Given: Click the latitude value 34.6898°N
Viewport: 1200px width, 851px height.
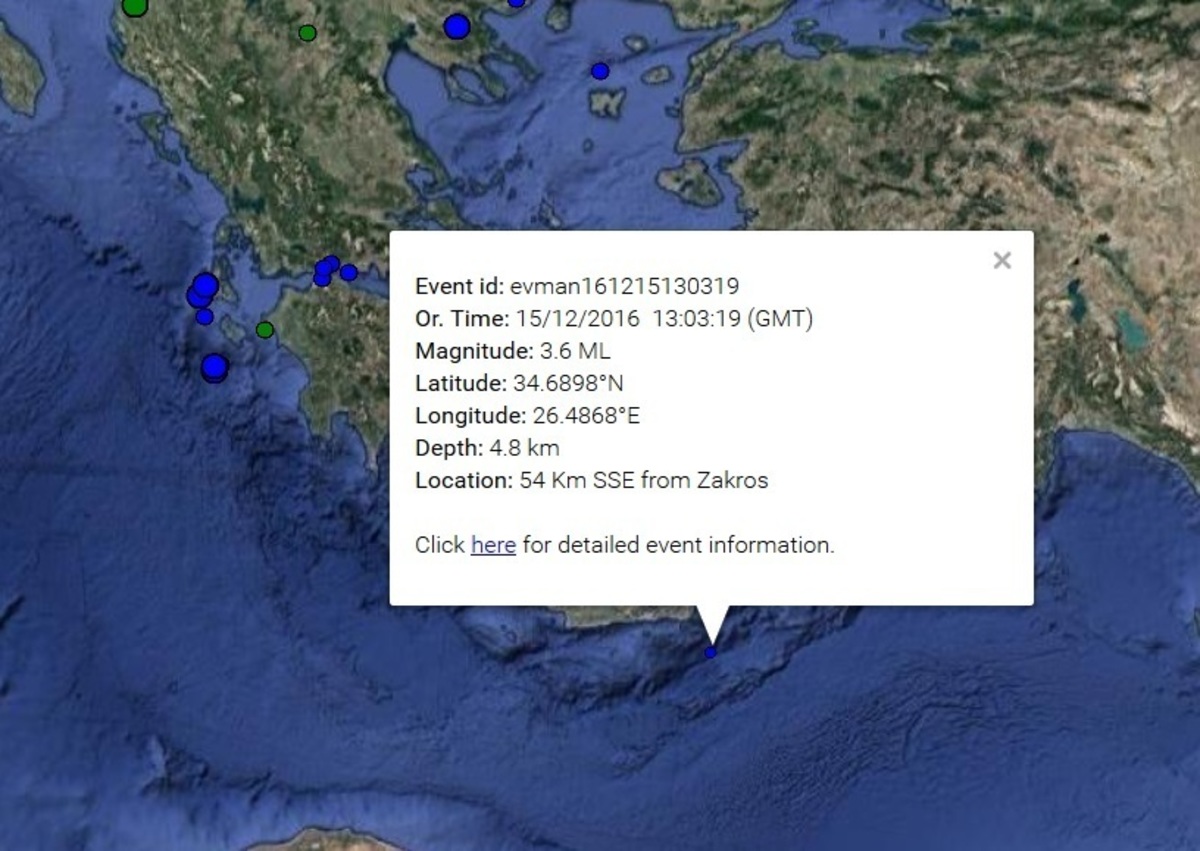Looking at the screenshot, I should pos(568,383).
